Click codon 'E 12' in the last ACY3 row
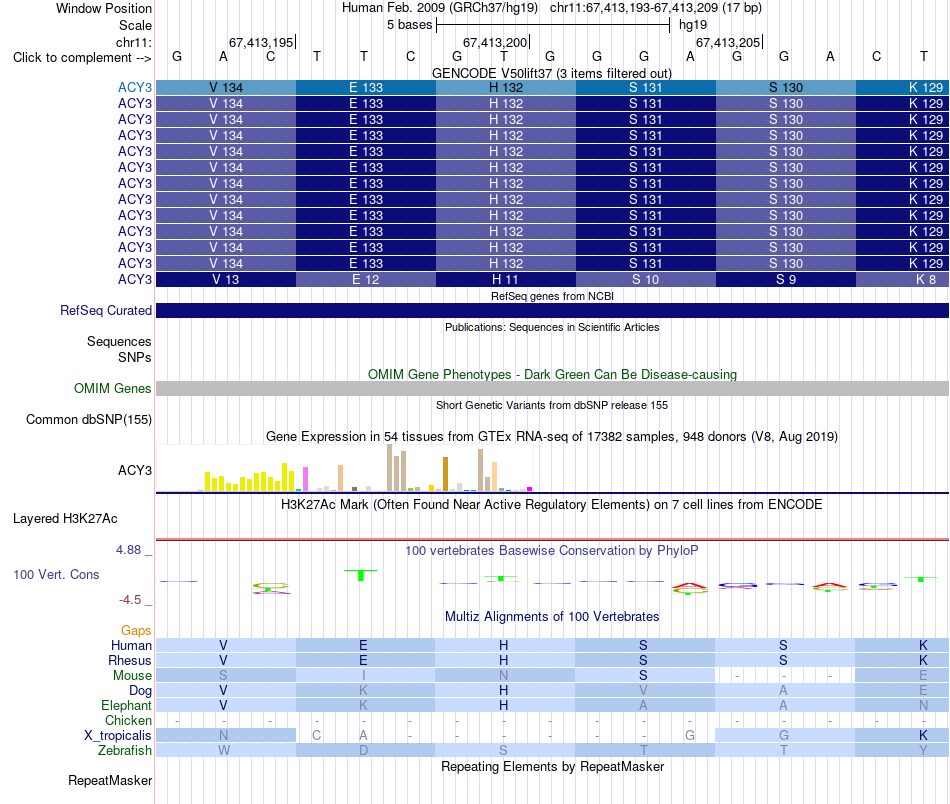The height and width of the screenshot is (804, 950). click(x=365, y=279)
